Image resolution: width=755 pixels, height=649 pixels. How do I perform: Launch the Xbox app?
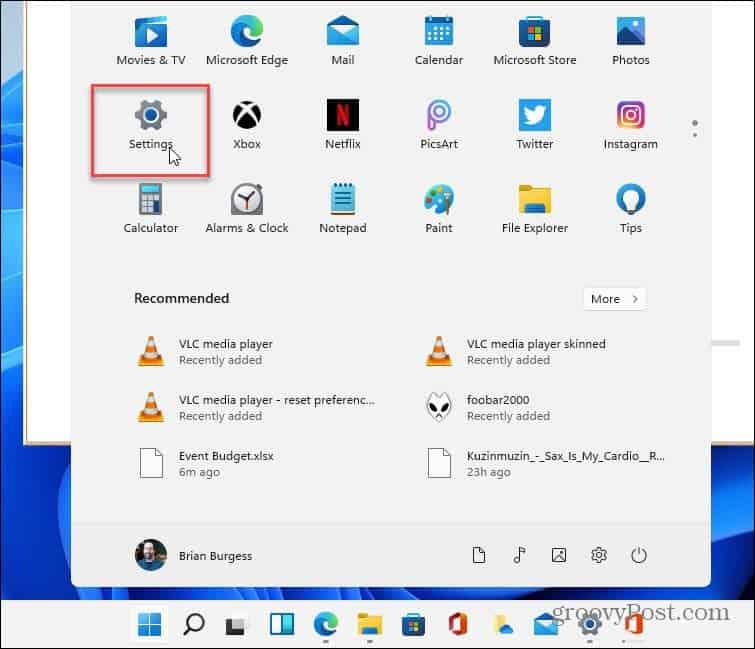coord(247,124)
